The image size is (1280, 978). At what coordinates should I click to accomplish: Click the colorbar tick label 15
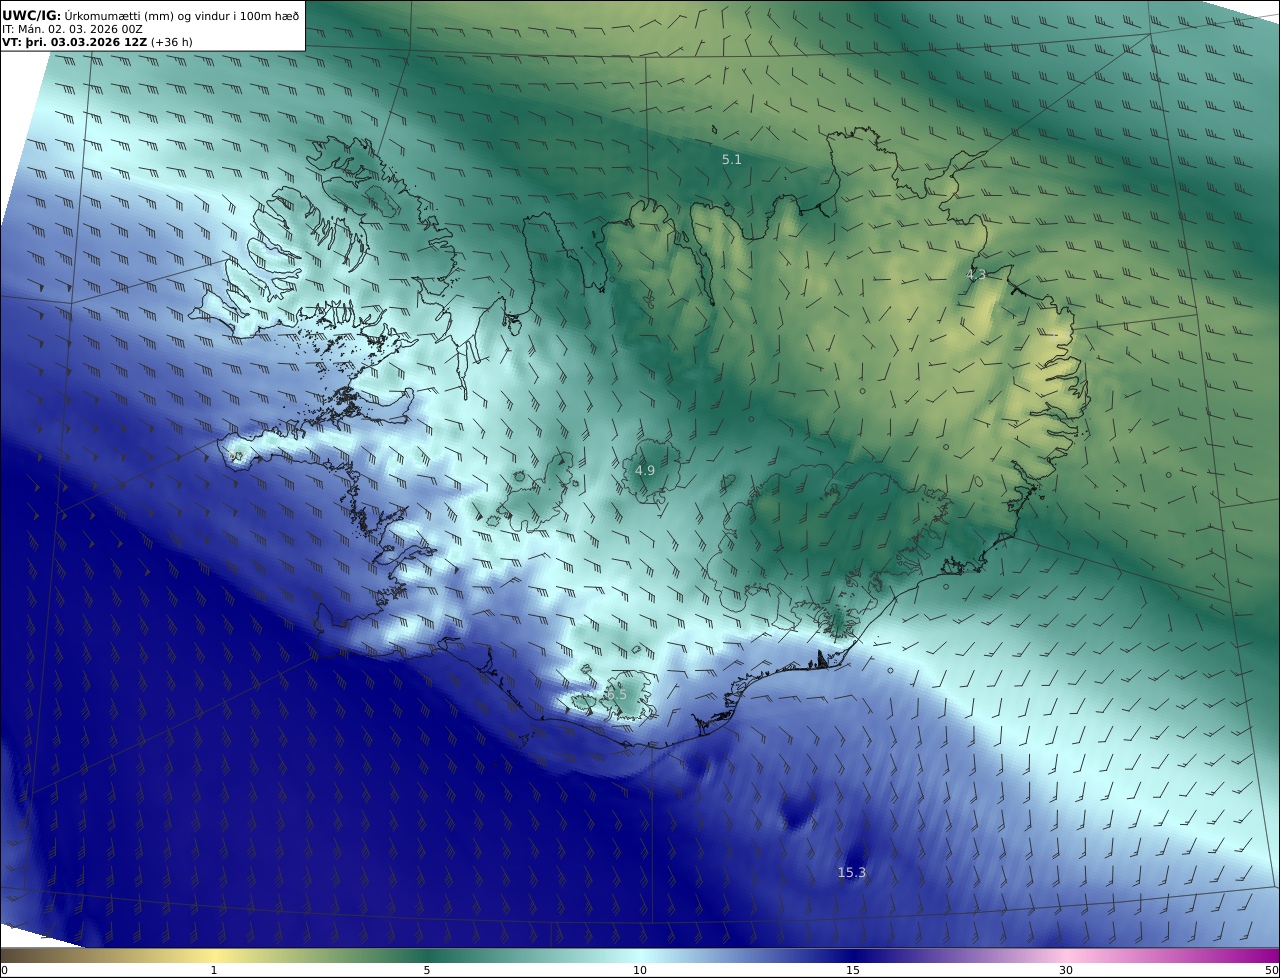853,970
